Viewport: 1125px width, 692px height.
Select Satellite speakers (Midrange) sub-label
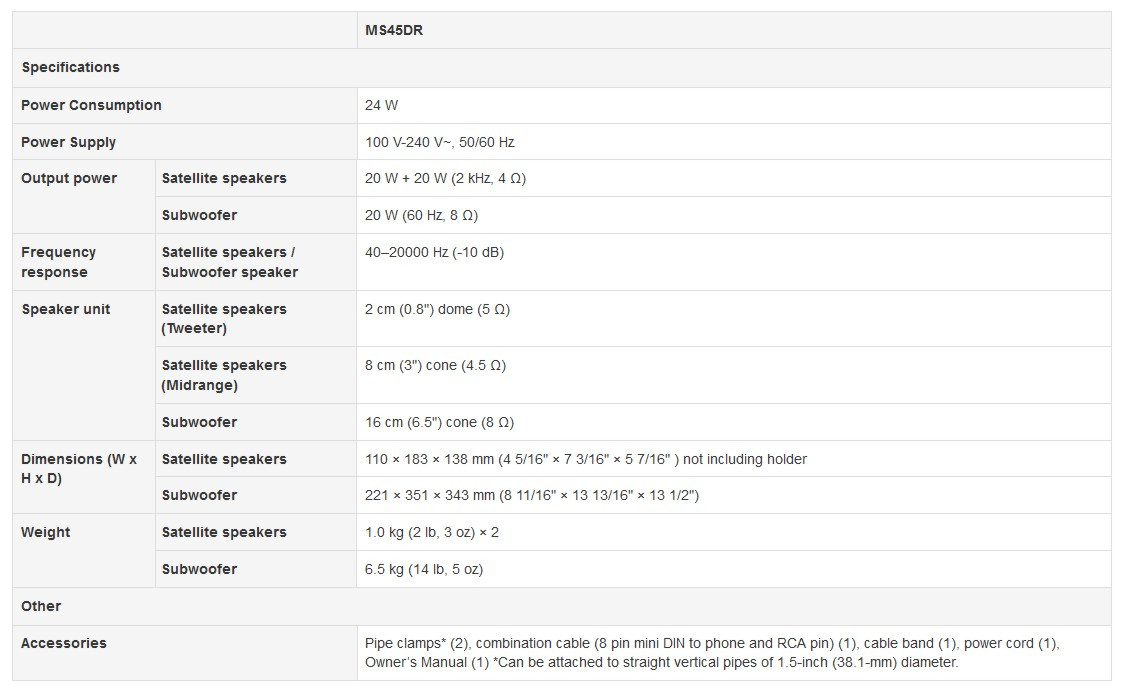coord(224,375)
